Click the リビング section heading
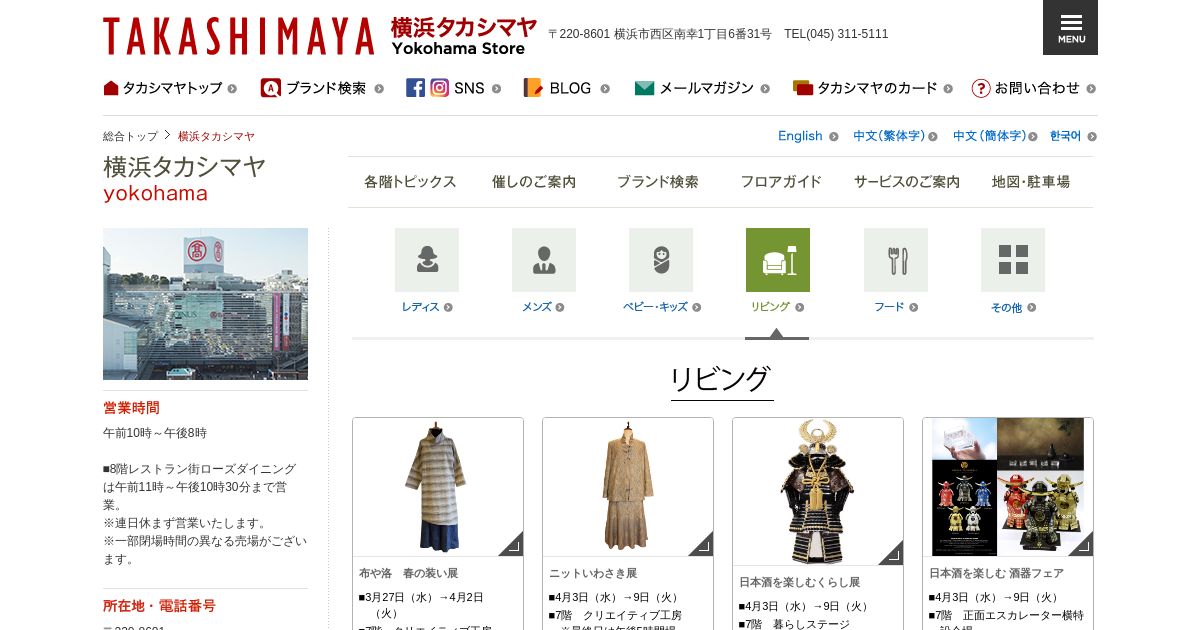 [x=722, y=379]
